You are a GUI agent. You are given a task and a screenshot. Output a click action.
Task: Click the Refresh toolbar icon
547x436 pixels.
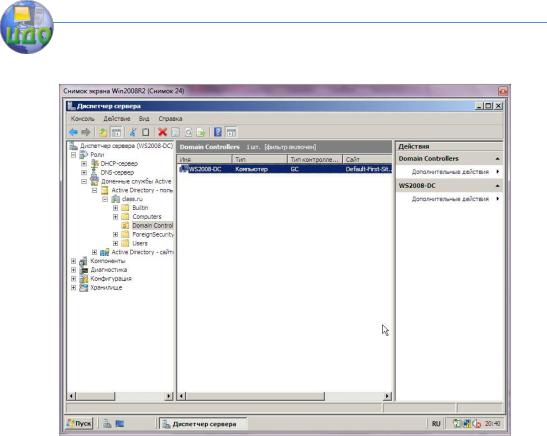[188, 132]
